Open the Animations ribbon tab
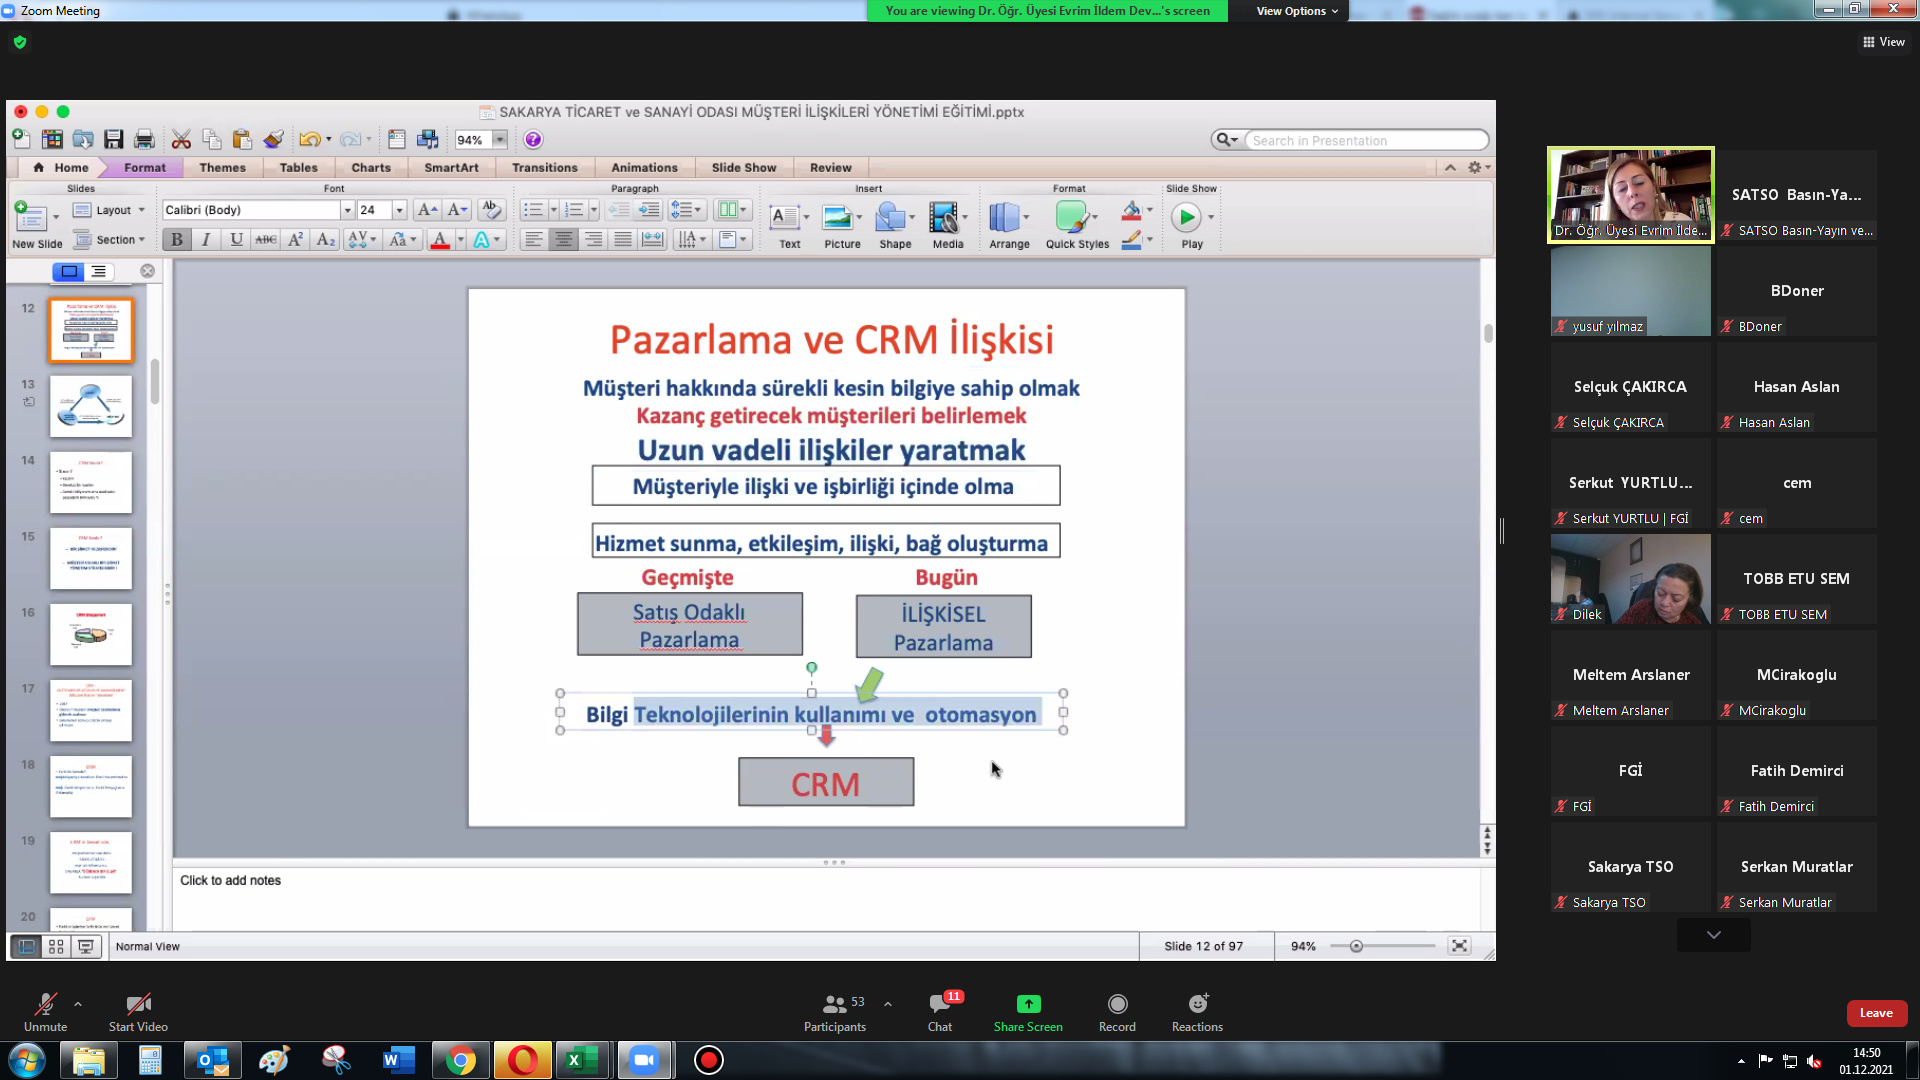This screenshot has width=1920, height=1080. click(644, 168)
